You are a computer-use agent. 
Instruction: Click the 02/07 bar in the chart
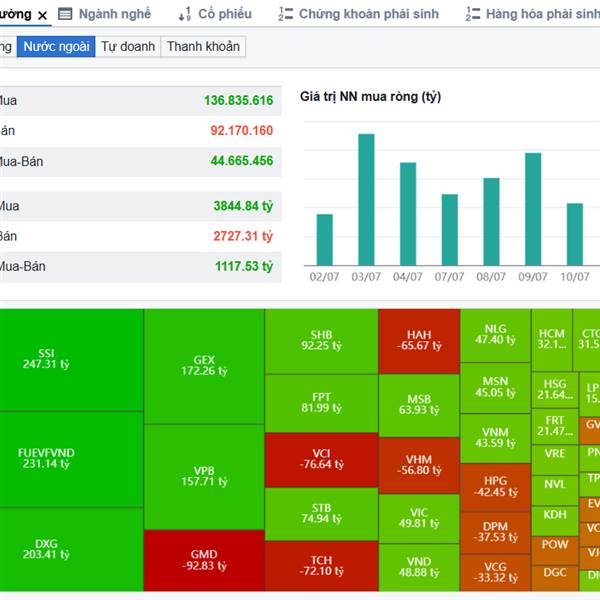click(x=325, y=240)
